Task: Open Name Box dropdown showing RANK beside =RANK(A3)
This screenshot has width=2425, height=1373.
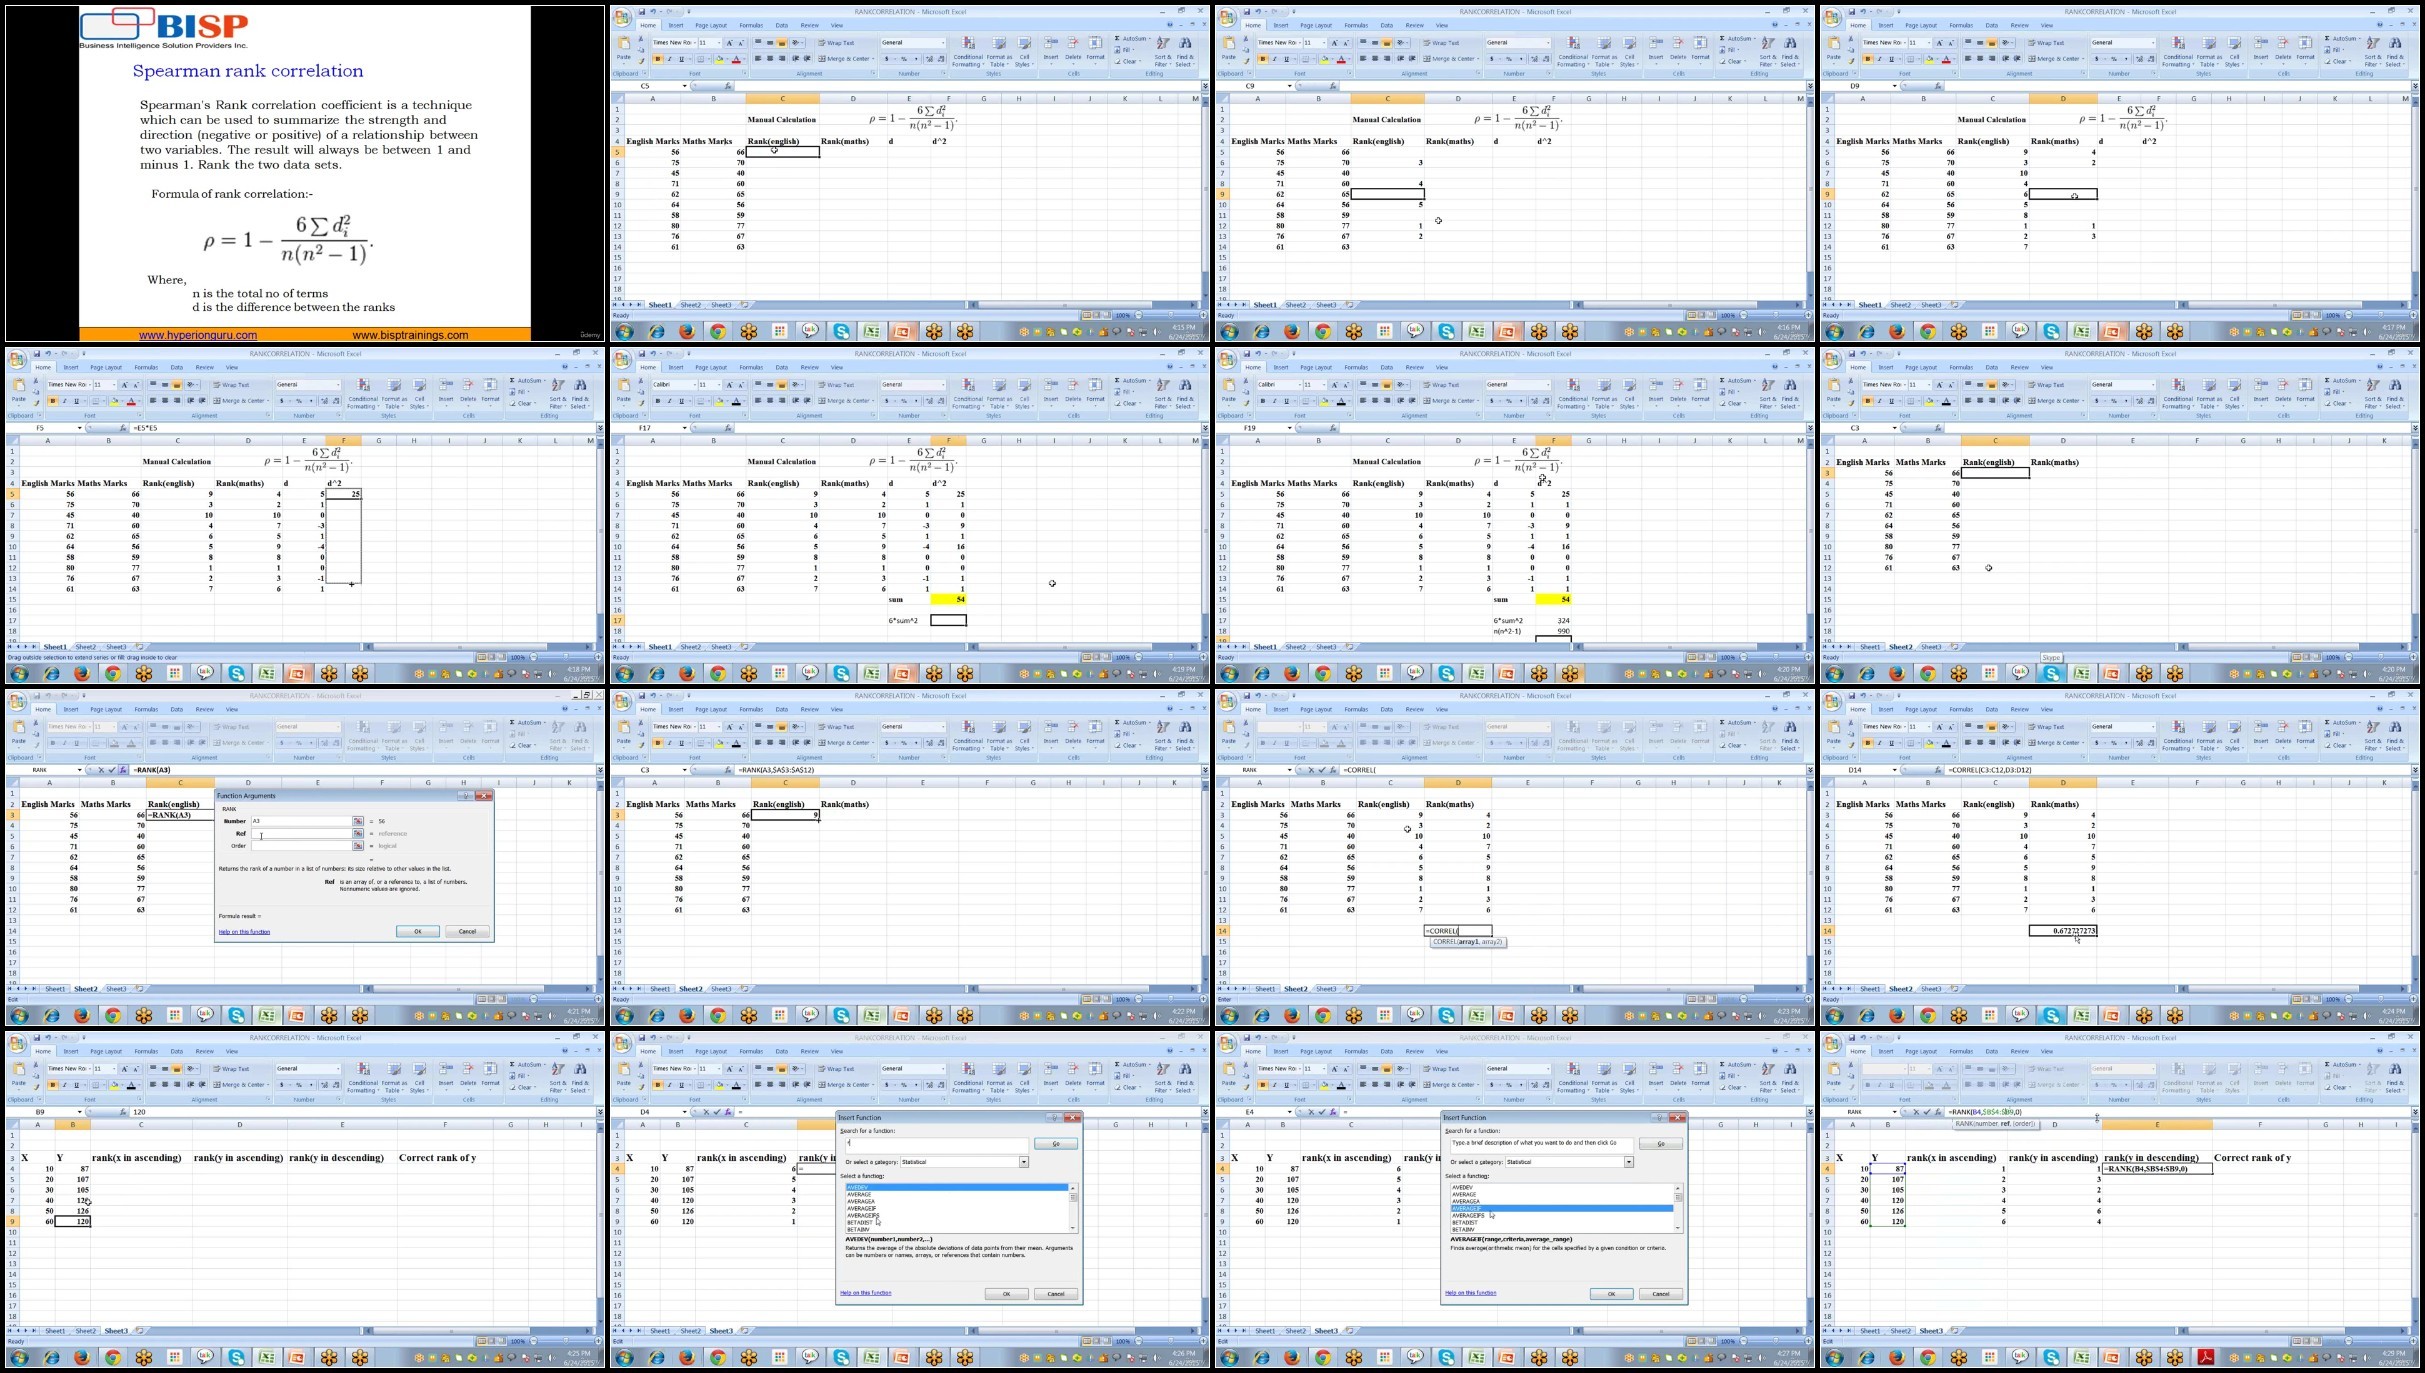Action: [79, 770]
